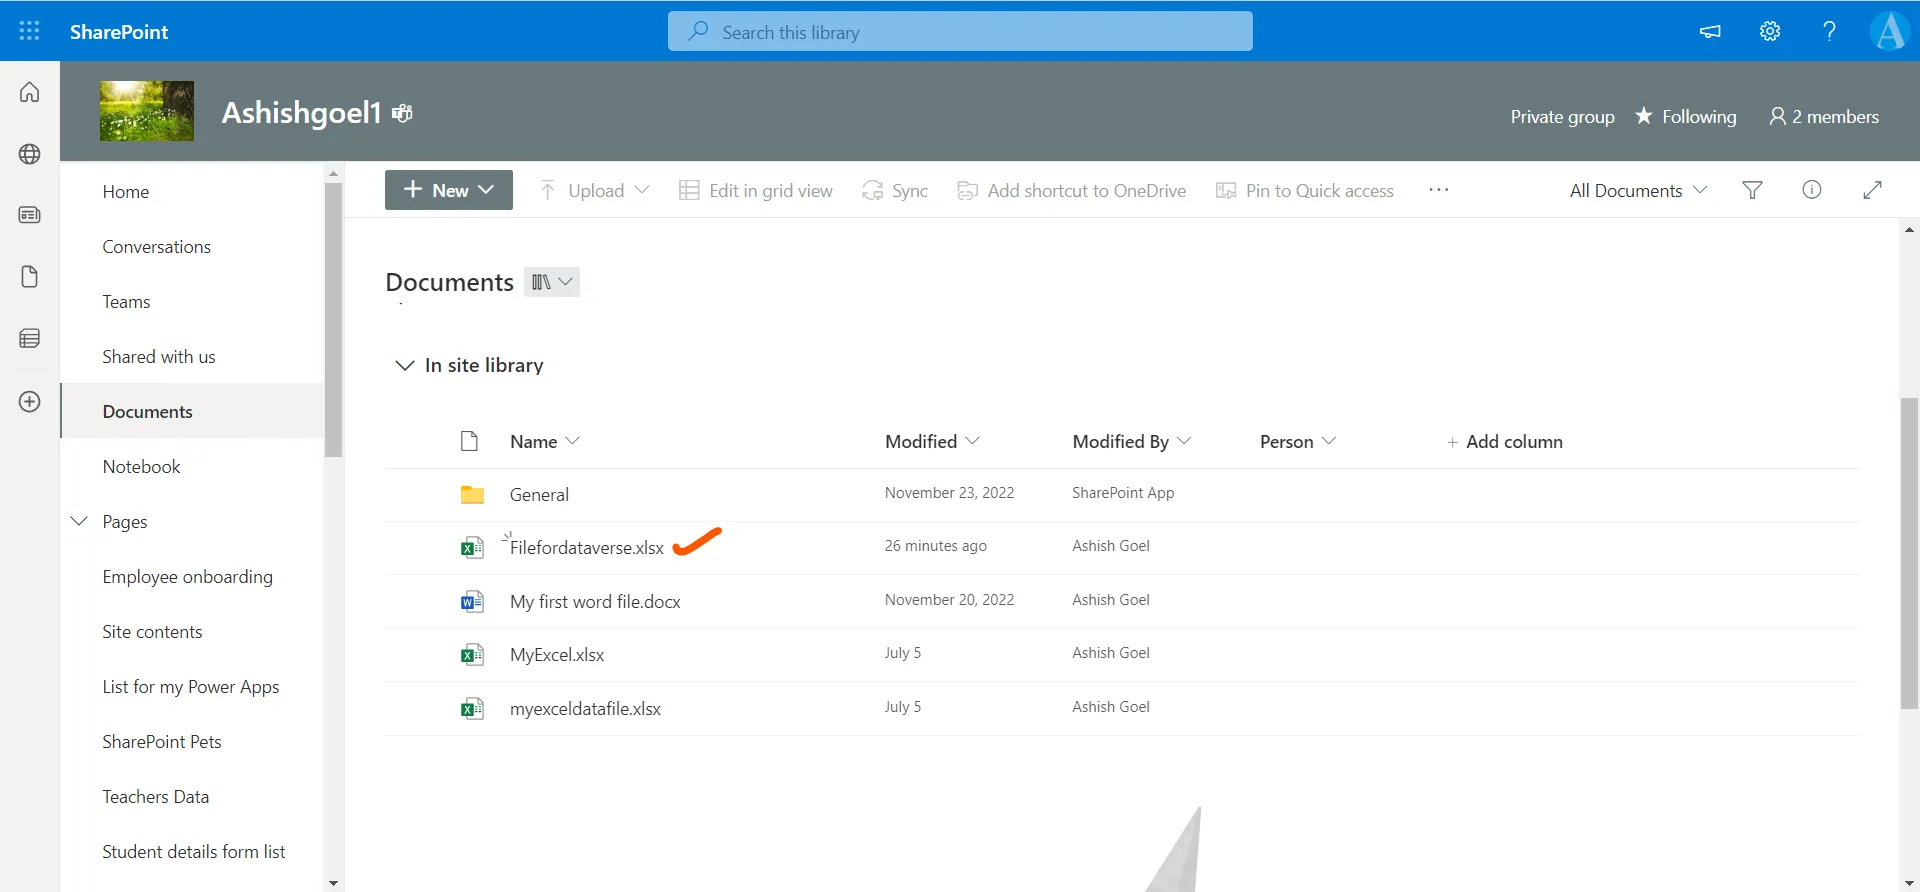Image resolution: width=1920 pixels, height=892 pixels.
Task: Click the site logo thumbnail
Action: (x=147, y=111)
